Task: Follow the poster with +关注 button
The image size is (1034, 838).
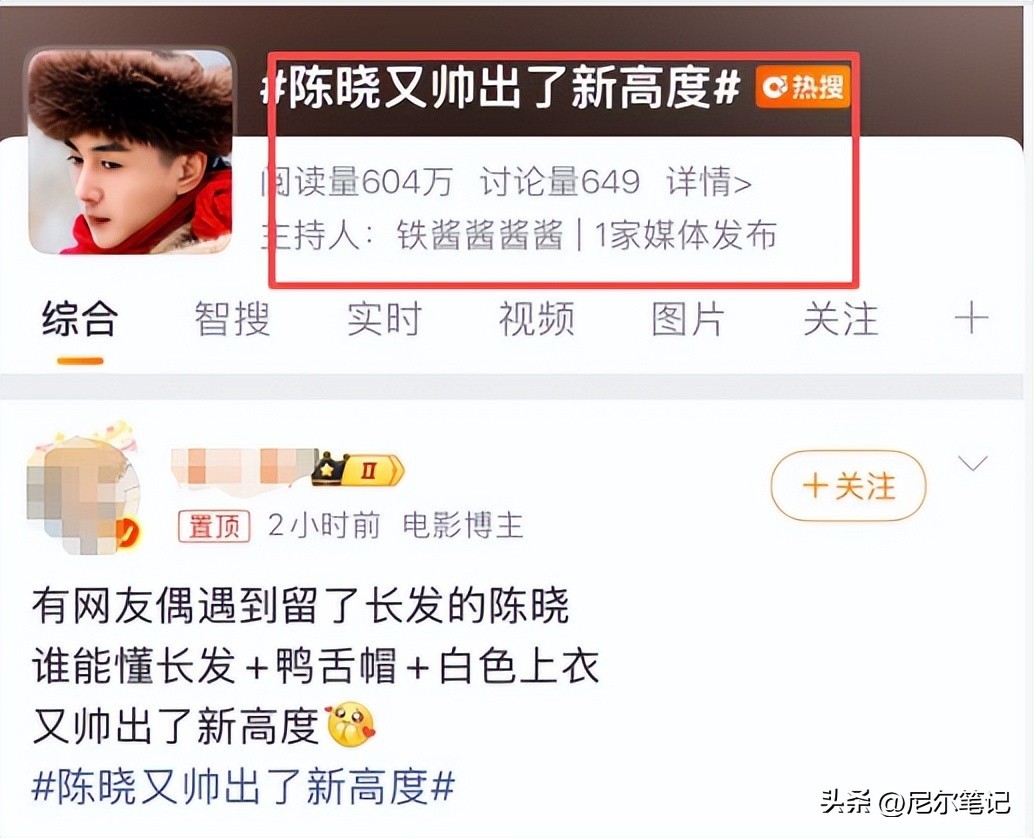Action: pos(849,486)
